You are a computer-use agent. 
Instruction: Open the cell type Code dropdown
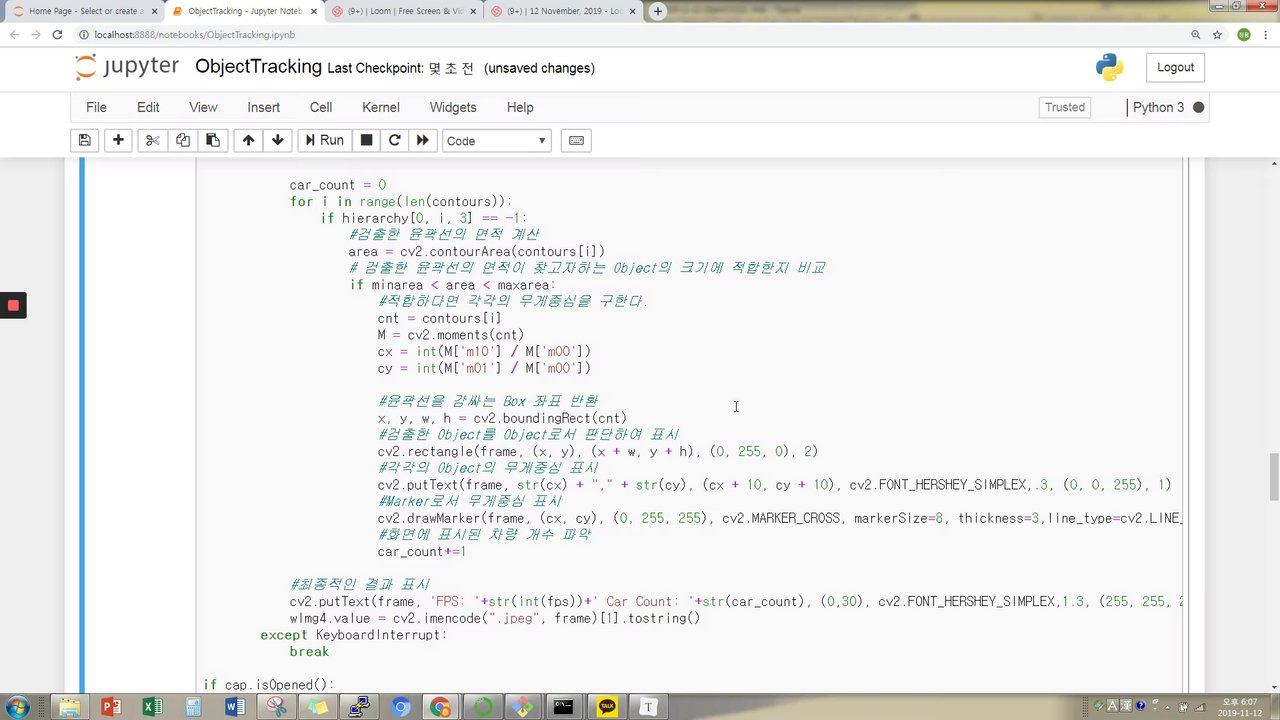click(x=497, y=141)
